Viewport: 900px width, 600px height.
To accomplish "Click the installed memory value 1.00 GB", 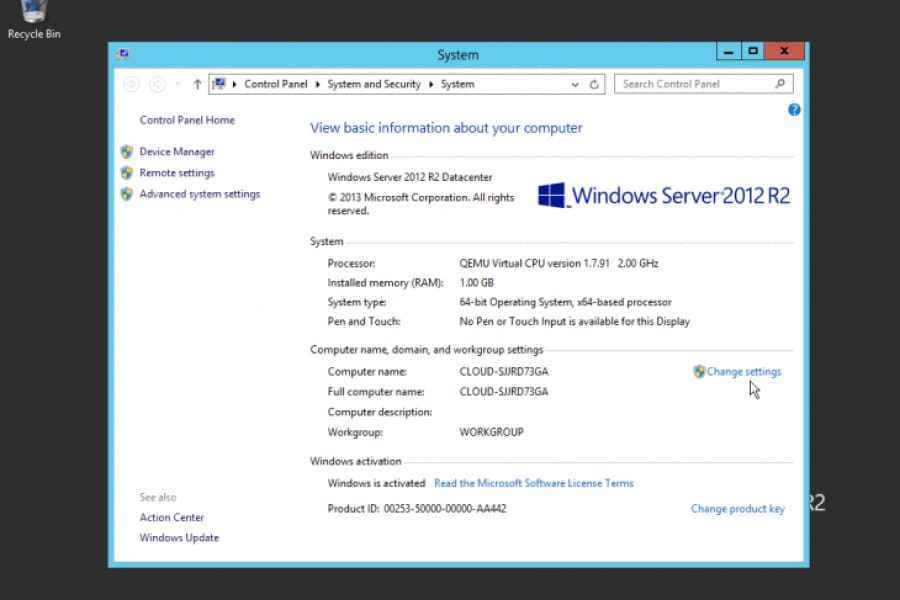I will 476,282.
